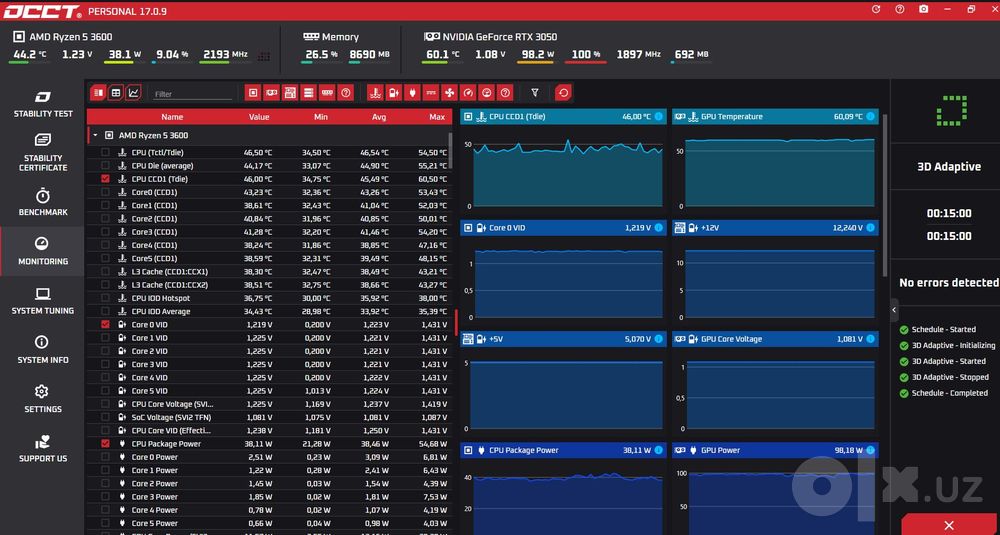Open info for CPU CCD1 (Tdie) graph

point(659,117)
